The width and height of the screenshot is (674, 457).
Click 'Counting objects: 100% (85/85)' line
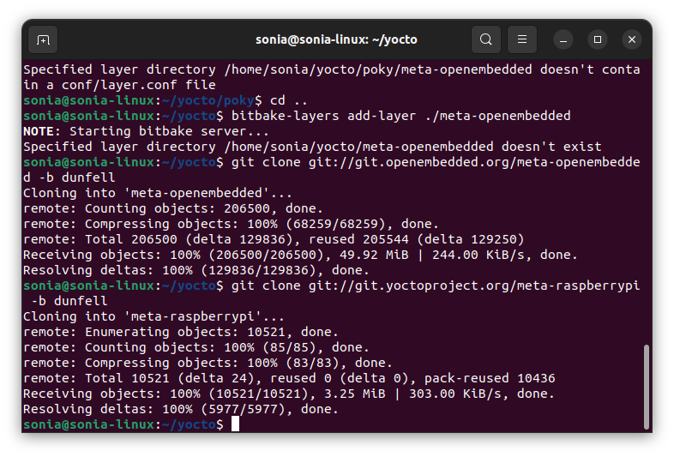[x=196, y=348]
